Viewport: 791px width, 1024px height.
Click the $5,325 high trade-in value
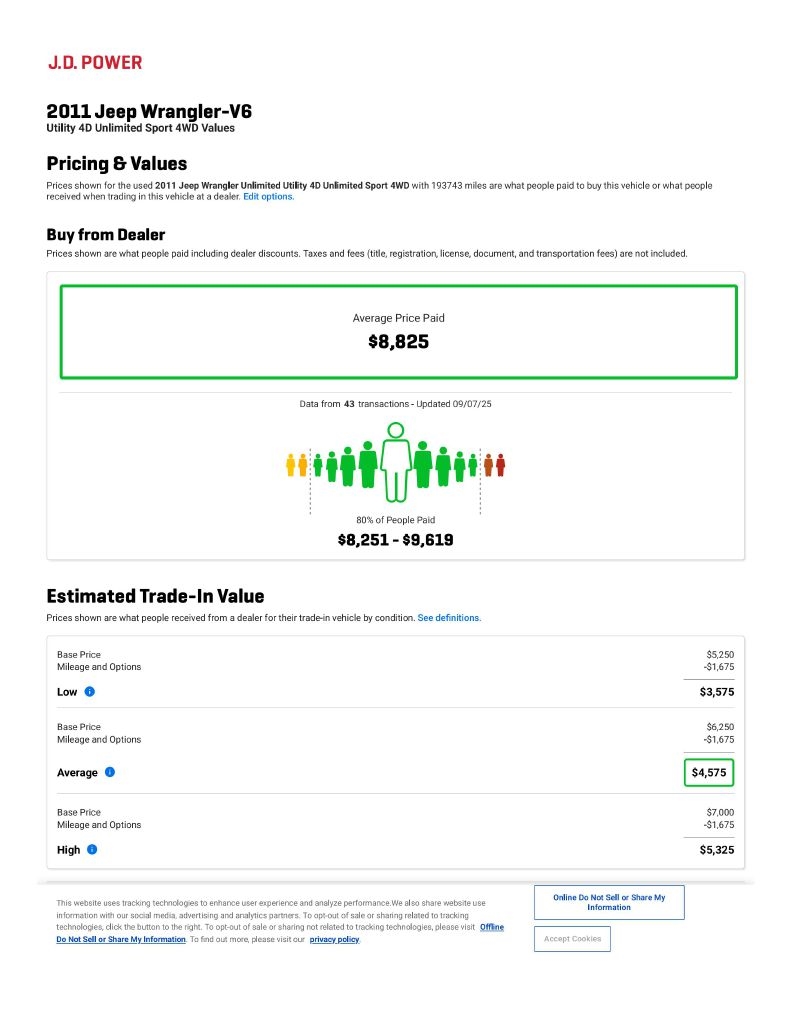click(716, 850)
